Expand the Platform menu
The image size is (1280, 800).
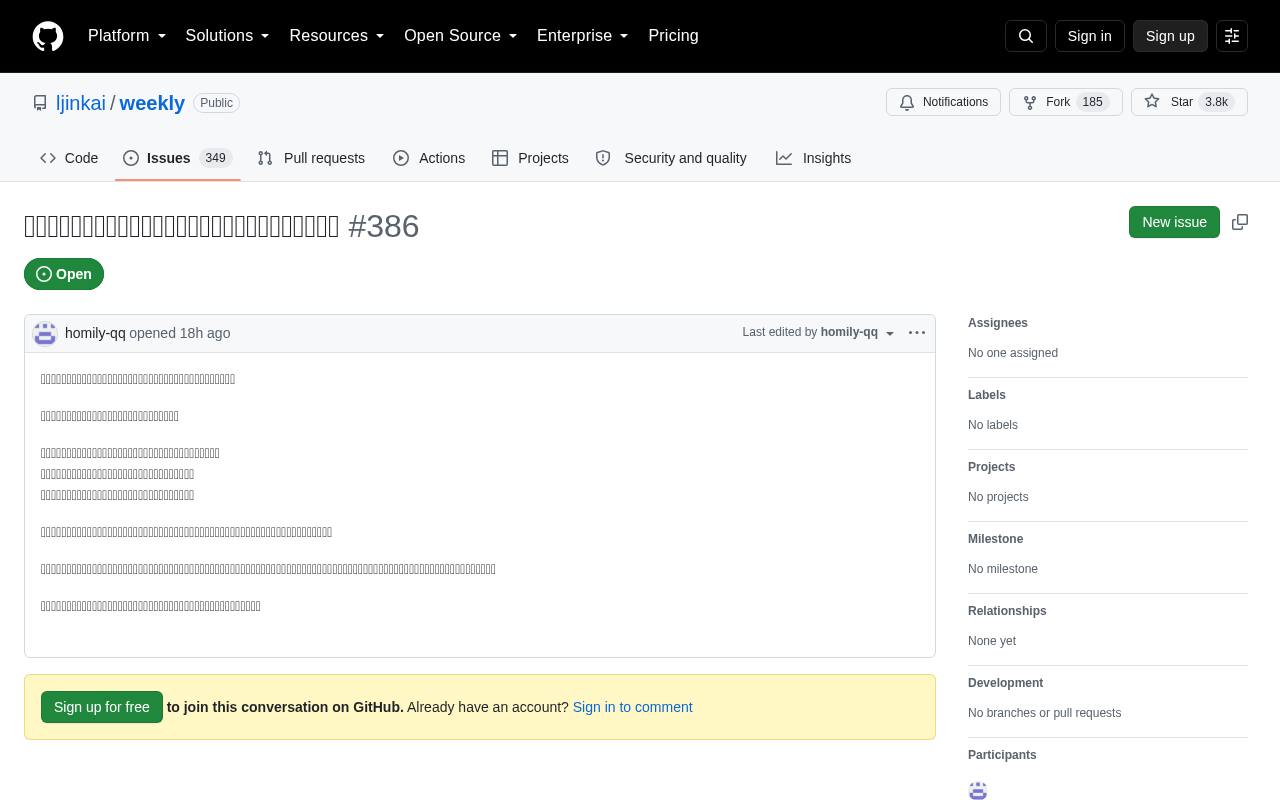[127, 36]
